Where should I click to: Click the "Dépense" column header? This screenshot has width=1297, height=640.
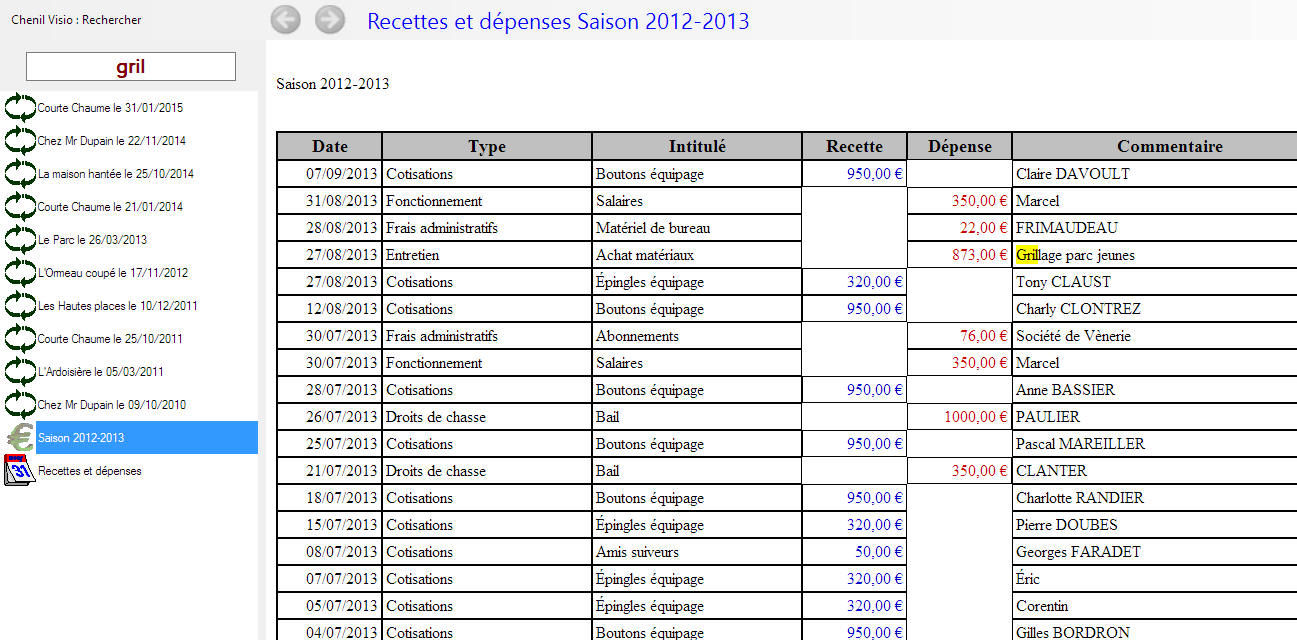958,145
